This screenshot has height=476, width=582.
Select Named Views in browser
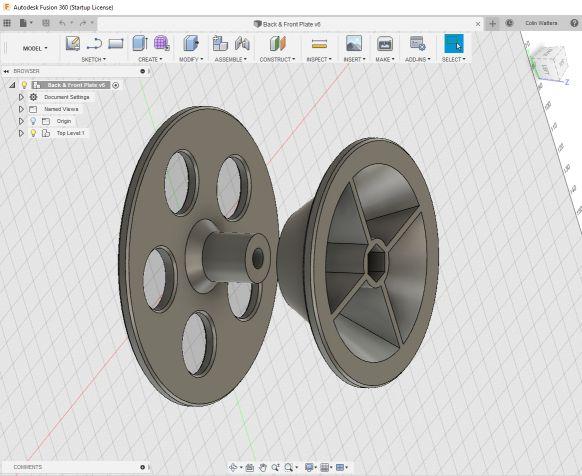pyautogui.click(x=61, y=109)
